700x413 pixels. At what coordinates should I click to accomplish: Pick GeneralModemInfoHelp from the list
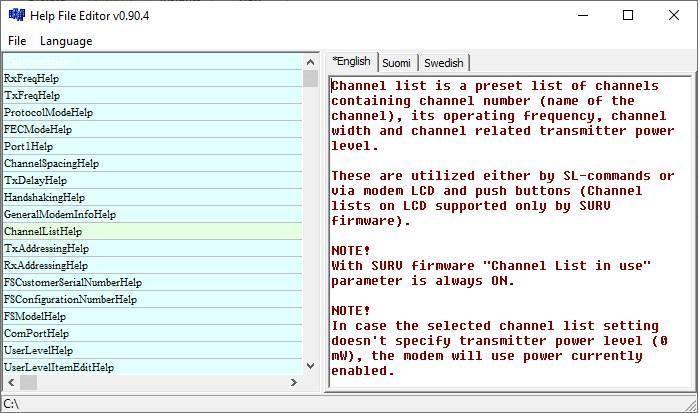tap(60, 214)
